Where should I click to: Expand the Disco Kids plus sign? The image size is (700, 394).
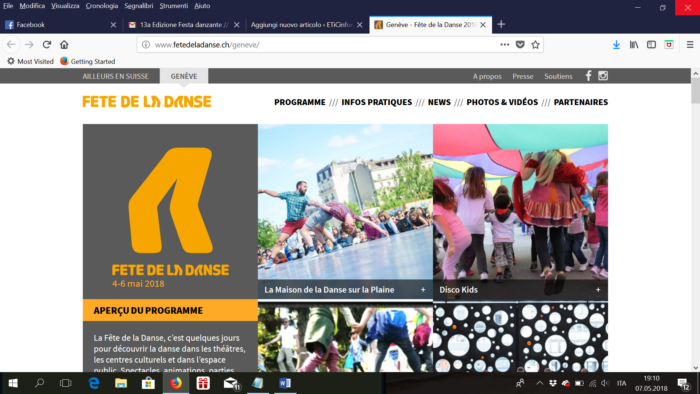(x=598, y=290)
